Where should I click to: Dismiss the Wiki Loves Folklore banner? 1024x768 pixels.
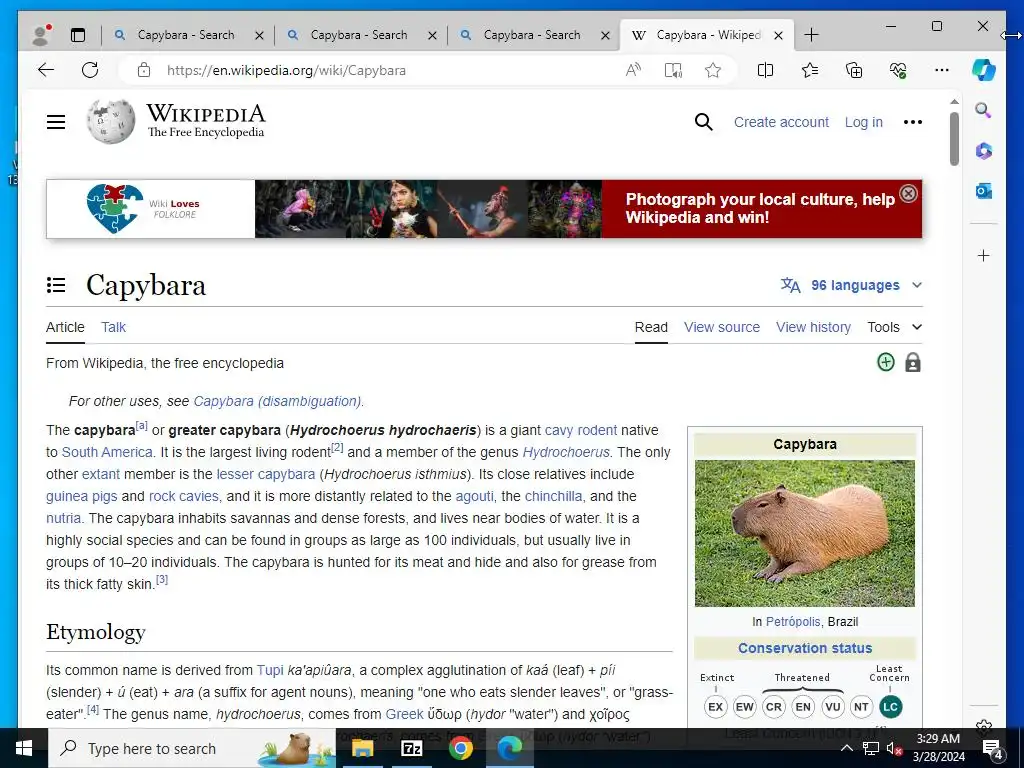click(x=908, y=193)
